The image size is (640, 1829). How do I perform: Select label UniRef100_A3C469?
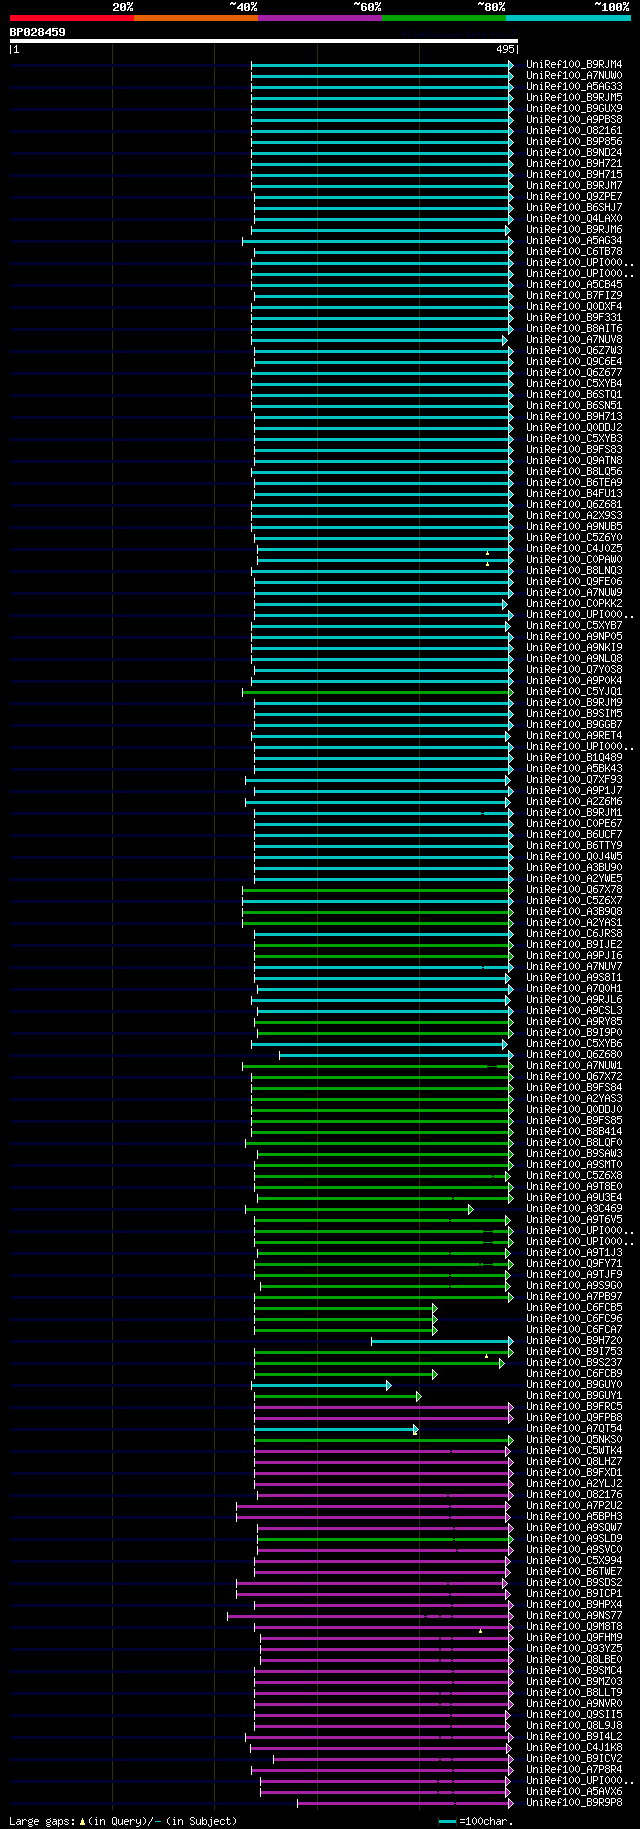[574, 1209]
